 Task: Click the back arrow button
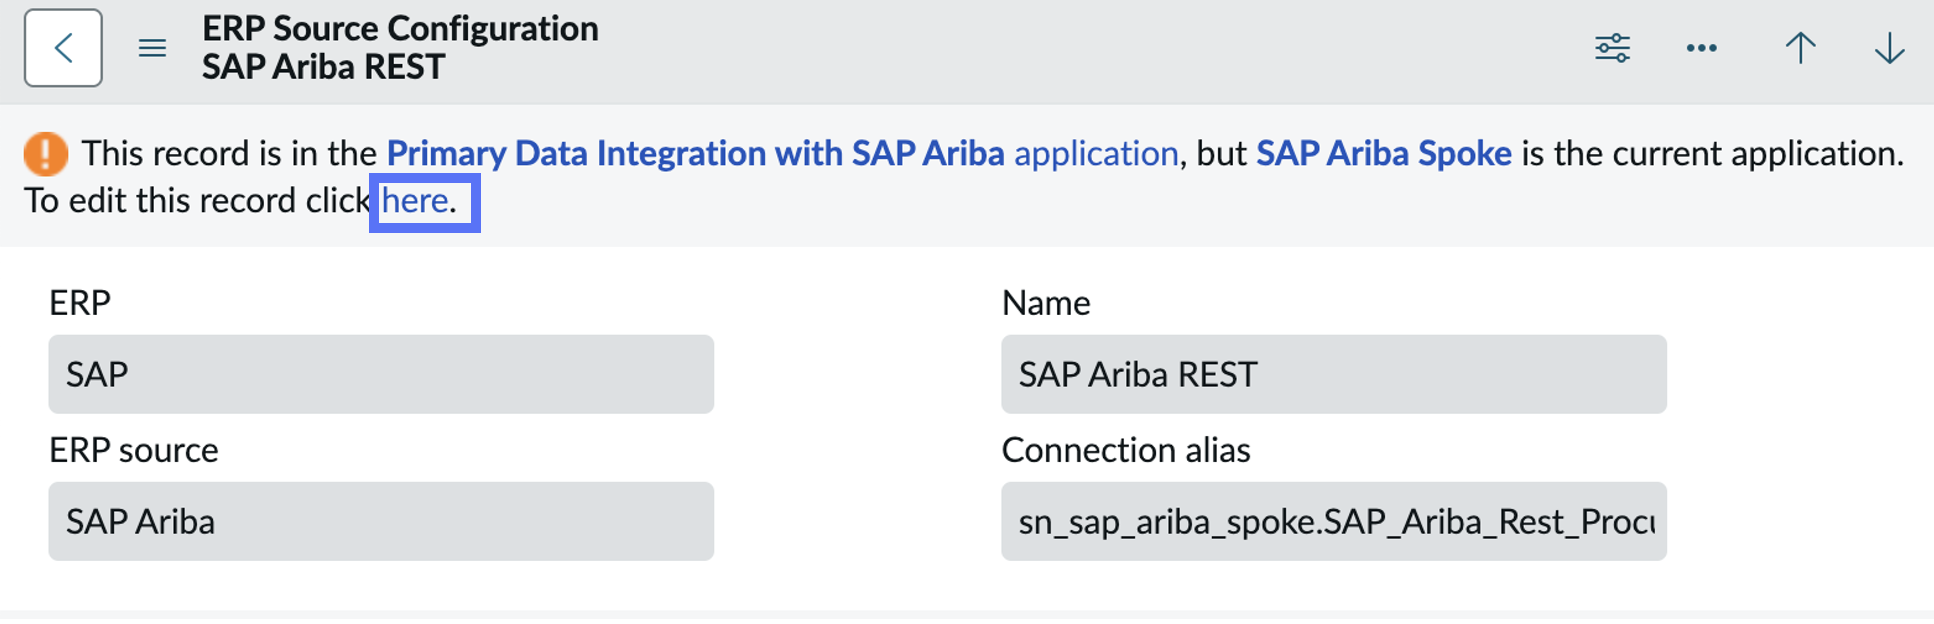pyautogui.click(x=63, y=48)
